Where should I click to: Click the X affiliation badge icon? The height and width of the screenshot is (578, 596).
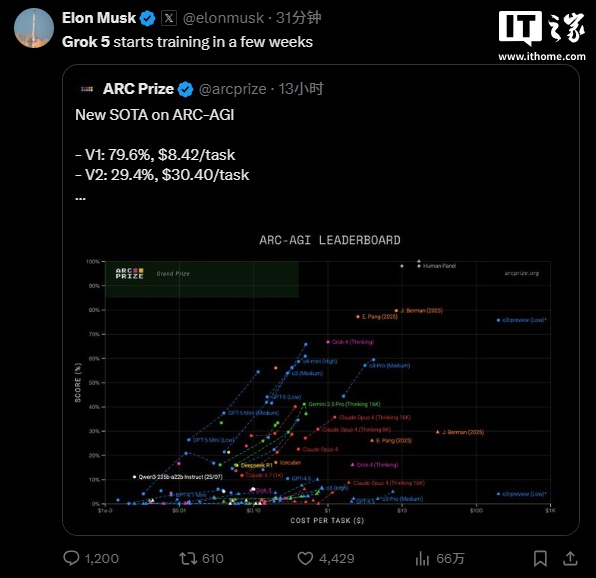point(169,18)
